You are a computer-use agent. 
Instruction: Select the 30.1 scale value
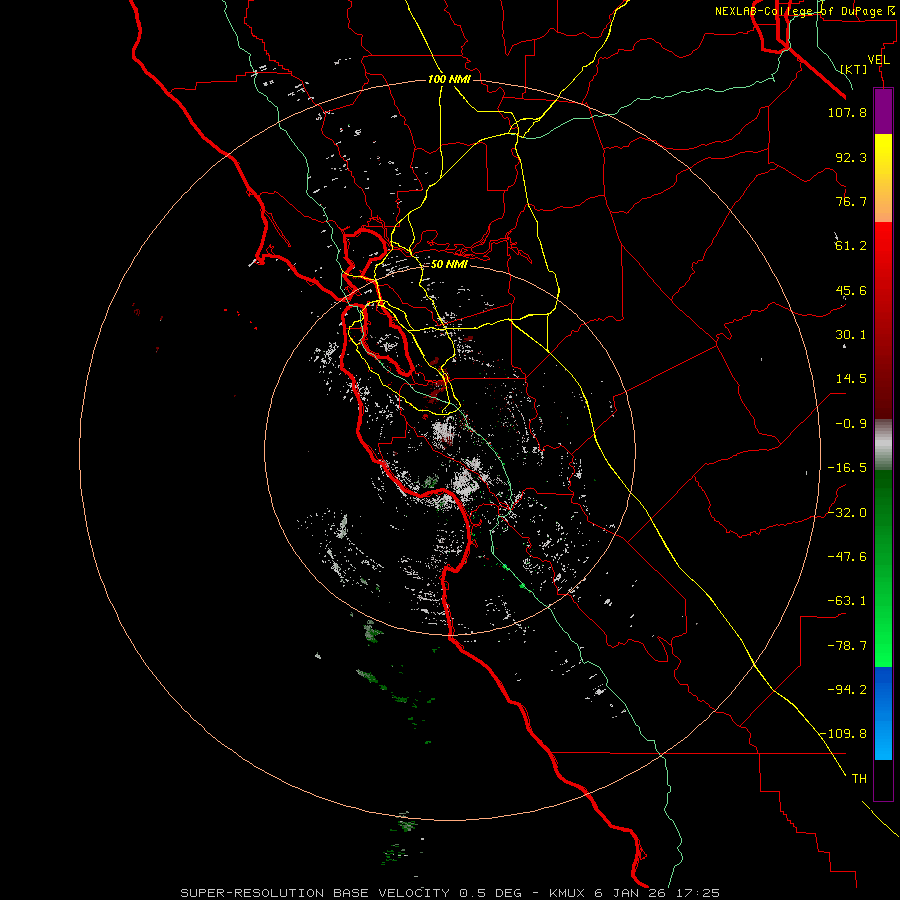[x=851, y=335]
